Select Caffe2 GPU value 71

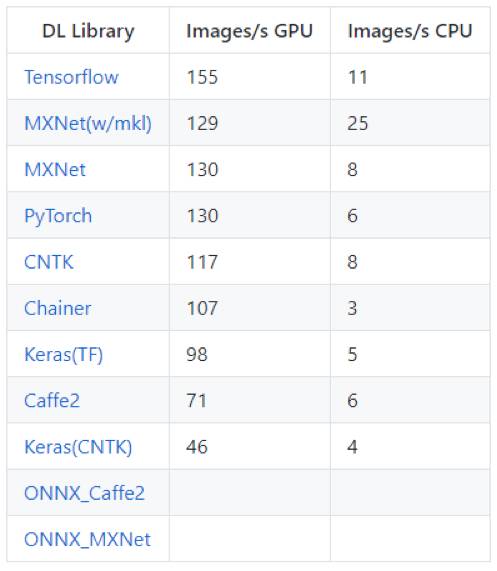(197, 401)
